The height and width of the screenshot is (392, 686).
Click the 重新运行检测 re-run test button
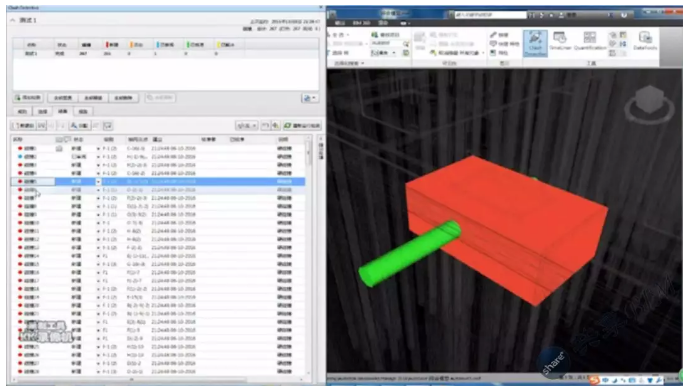click(x=302, y=126)
